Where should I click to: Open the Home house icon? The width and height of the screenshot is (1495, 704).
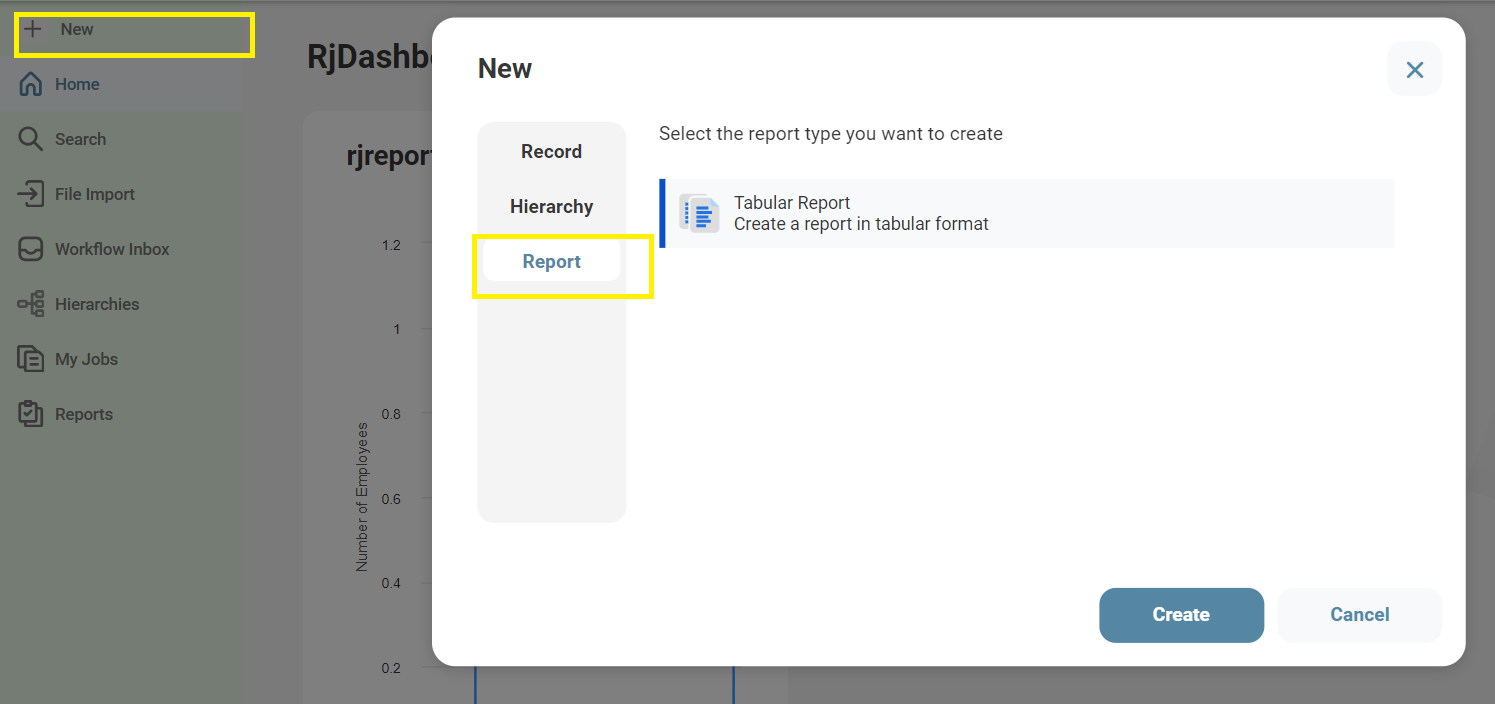pyautogui.click(x=31, y=84)
